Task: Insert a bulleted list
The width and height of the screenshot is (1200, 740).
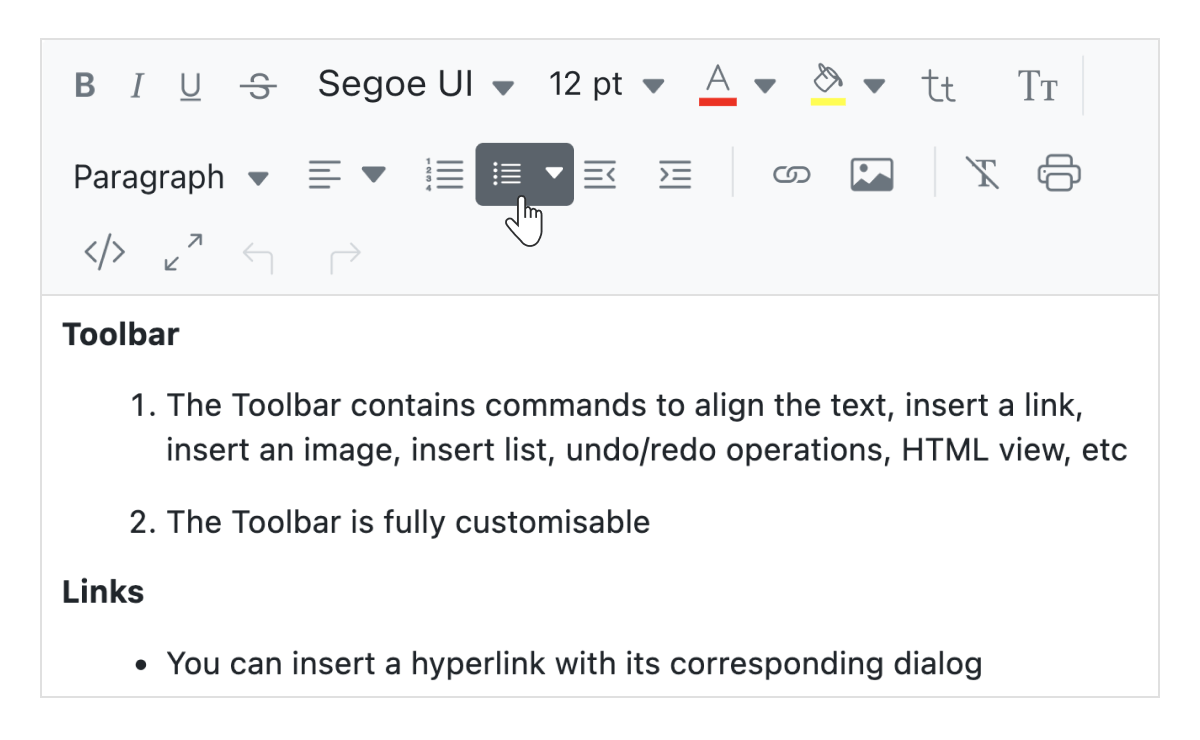Action: pos(508,174)
